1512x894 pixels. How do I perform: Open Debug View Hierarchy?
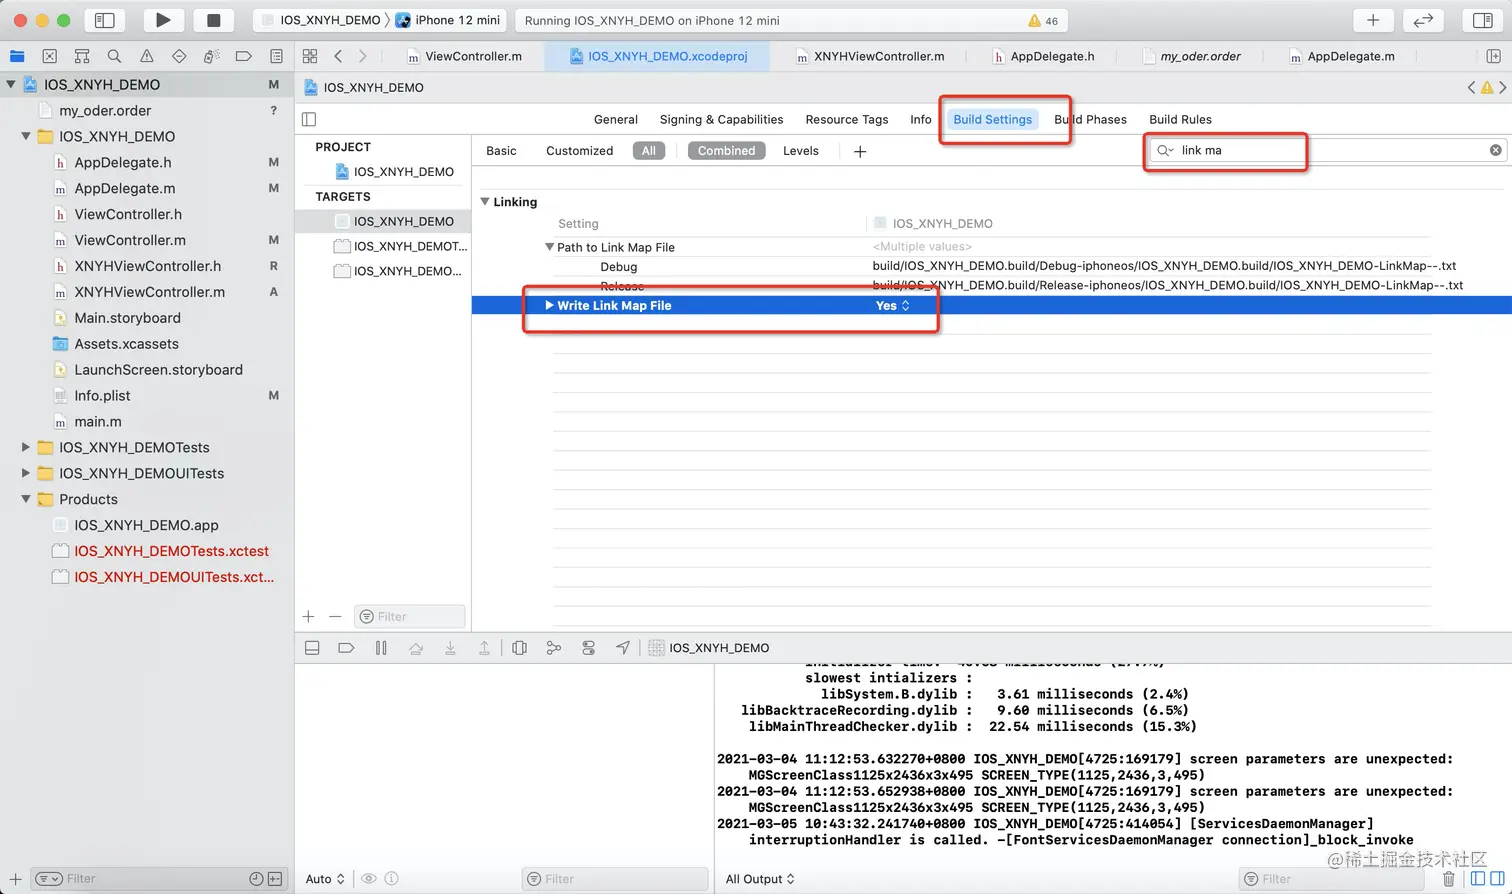tap(519, 648)
